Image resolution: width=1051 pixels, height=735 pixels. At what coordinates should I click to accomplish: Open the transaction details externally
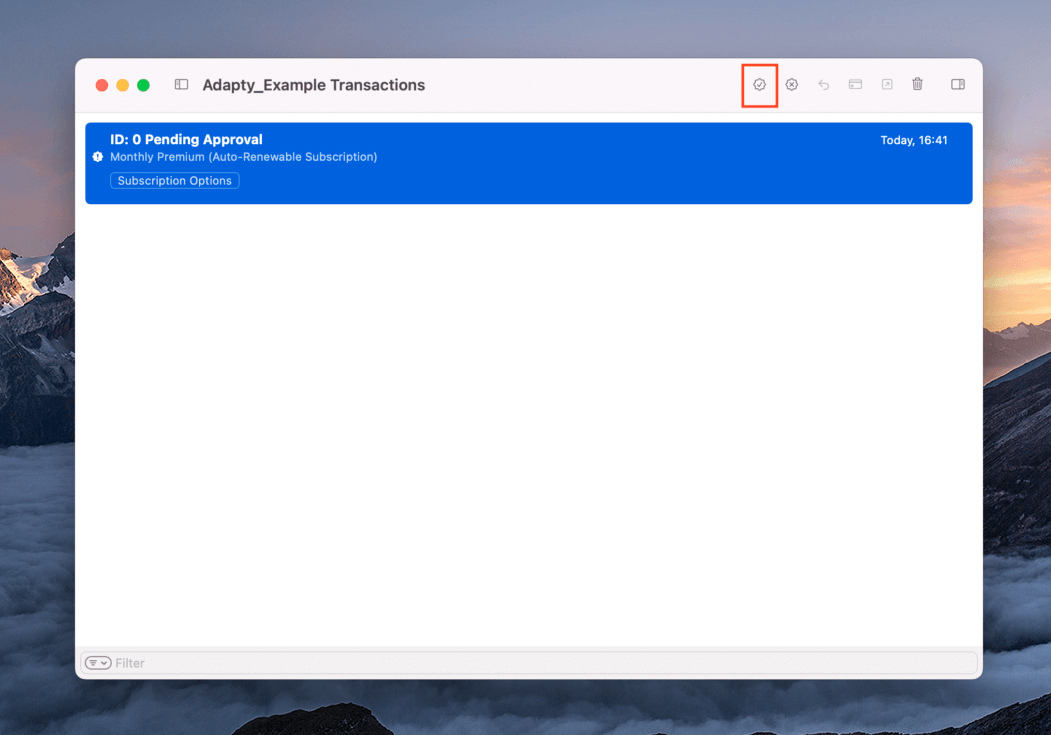(x=887, y=85)
